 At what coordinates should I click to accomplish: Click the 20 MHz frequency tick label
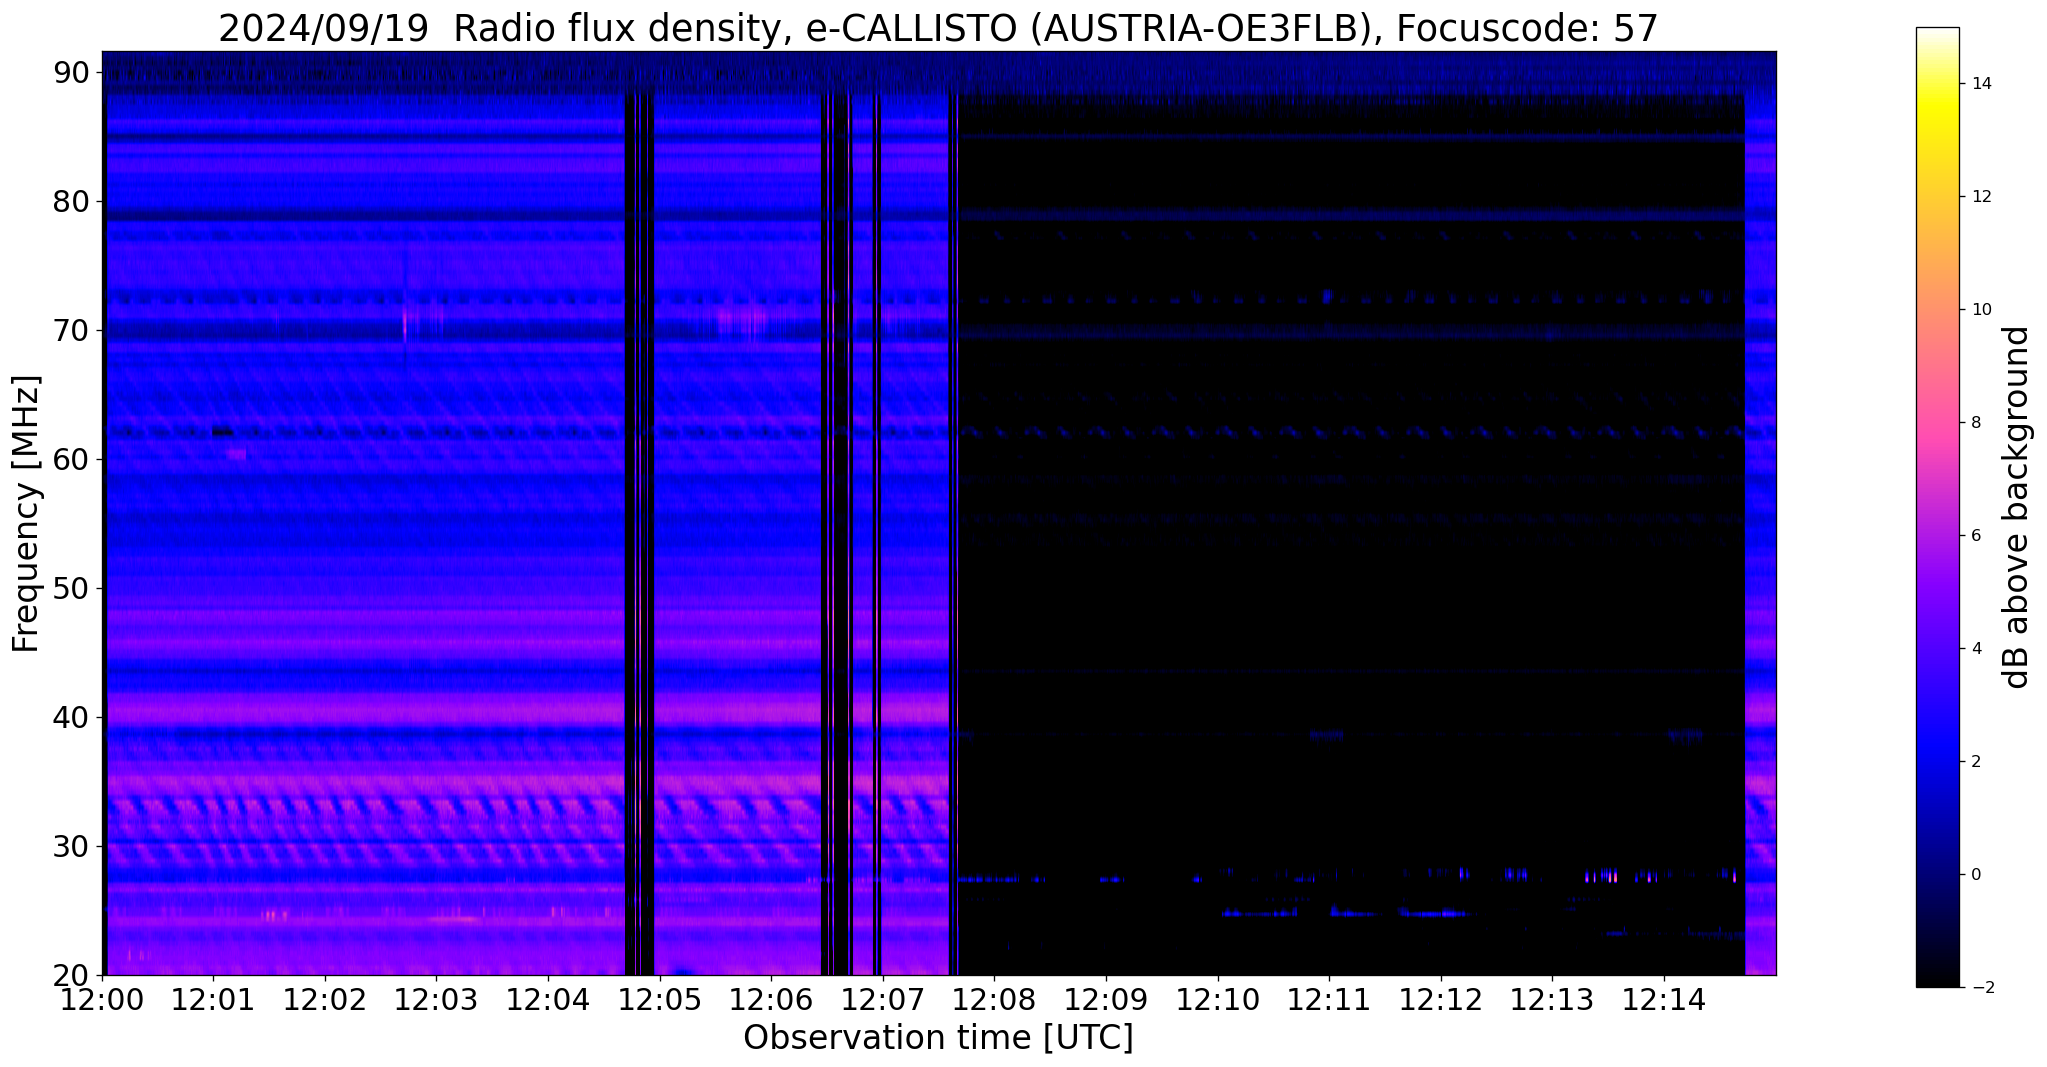click(71, 976)
